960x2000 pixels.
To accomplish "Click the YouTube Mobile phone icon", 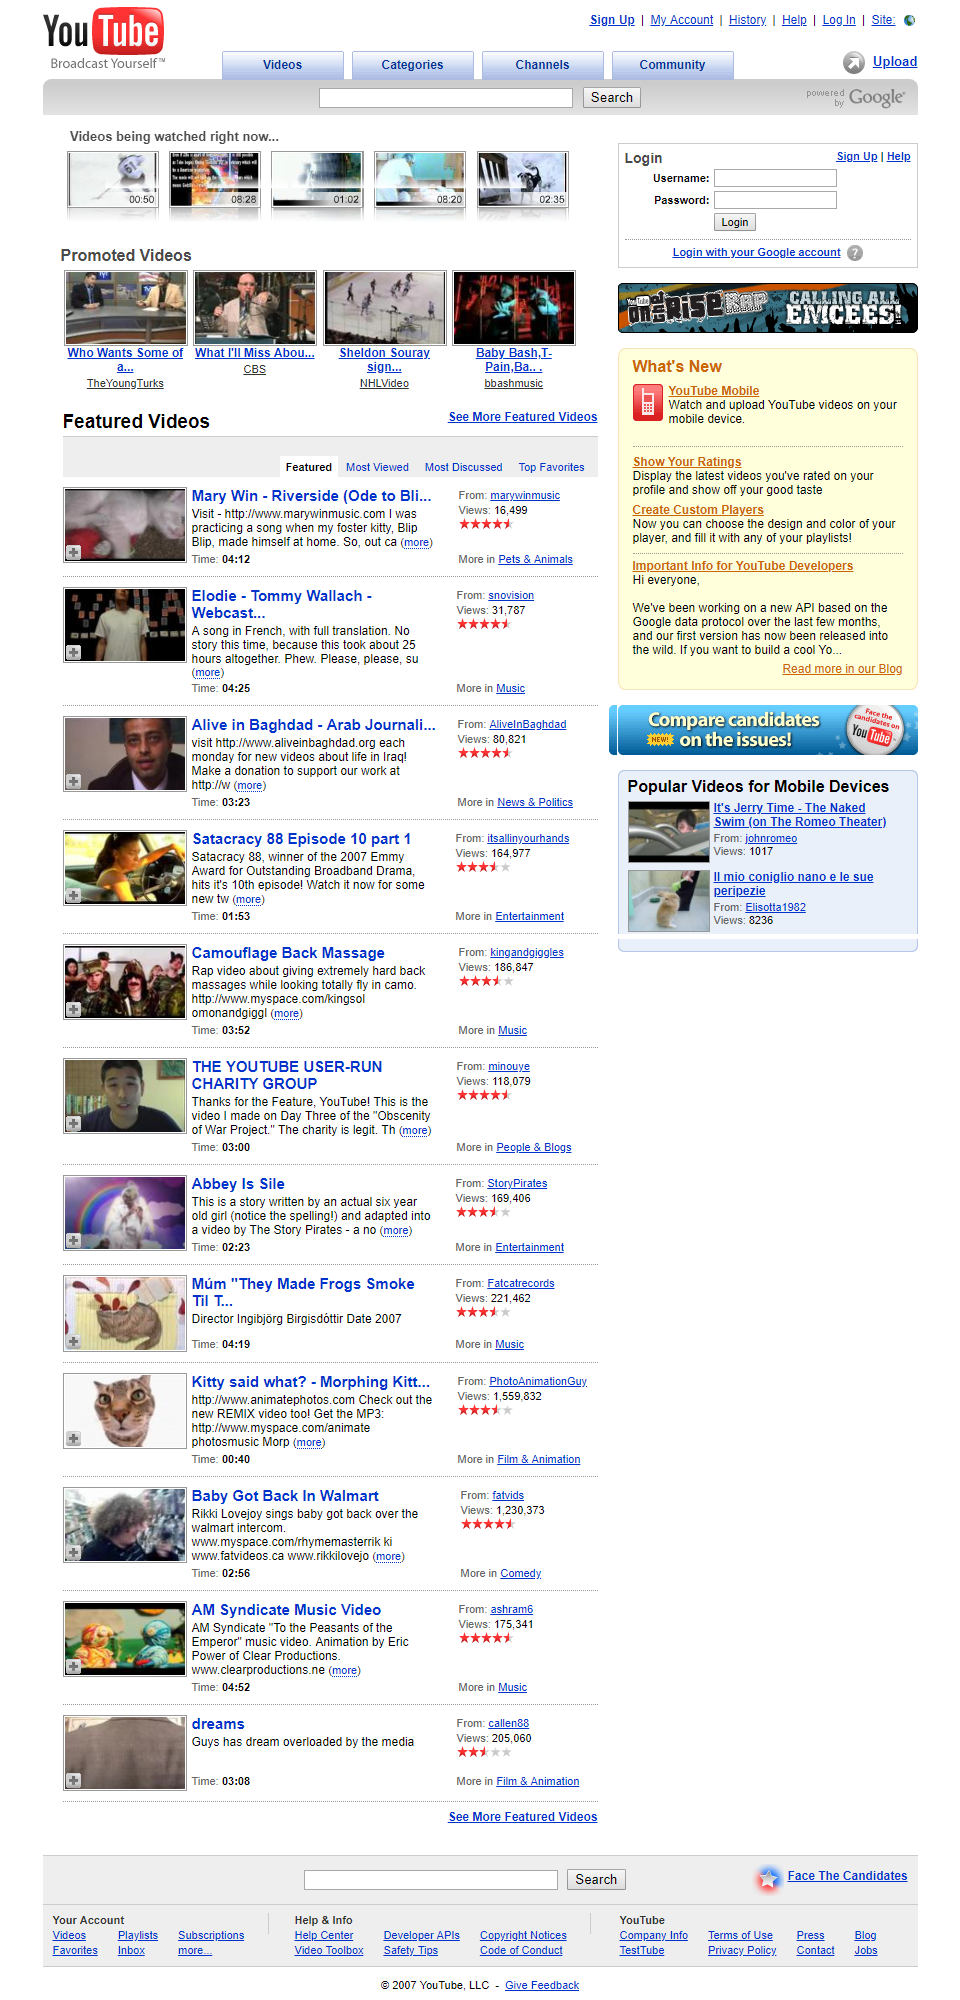I will (x=646, y=403).
